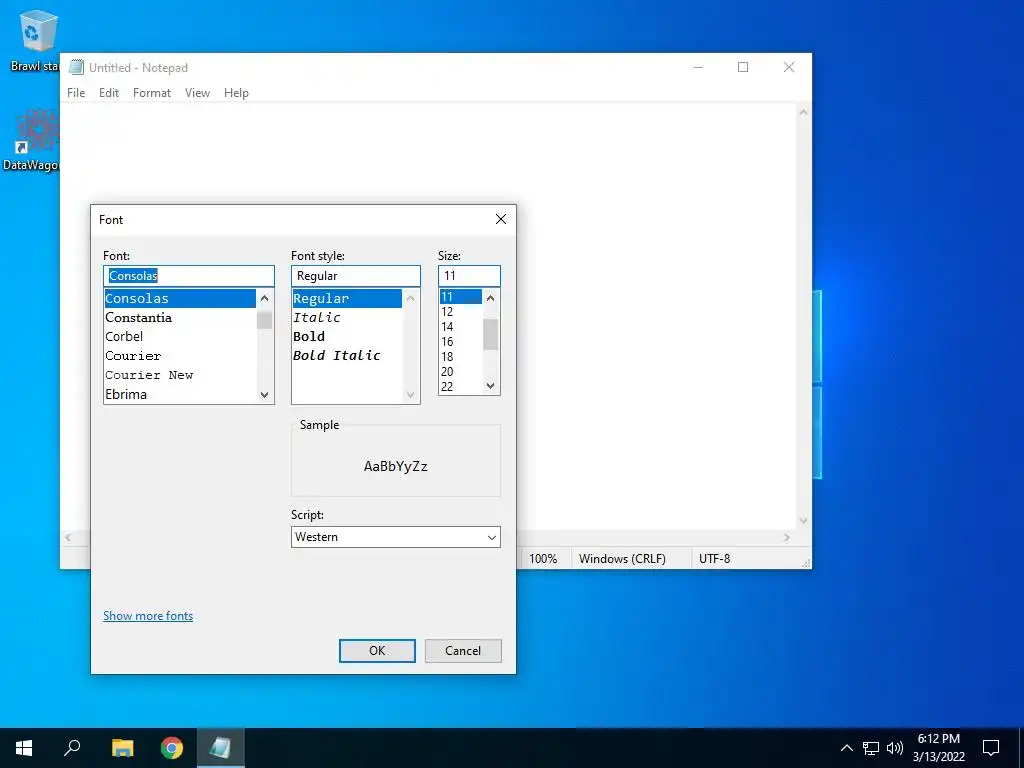Screen dimensions: 1024x768
Task: Open the taskbar clock showing 6:12 PM
Action: (x=939, y=748)
